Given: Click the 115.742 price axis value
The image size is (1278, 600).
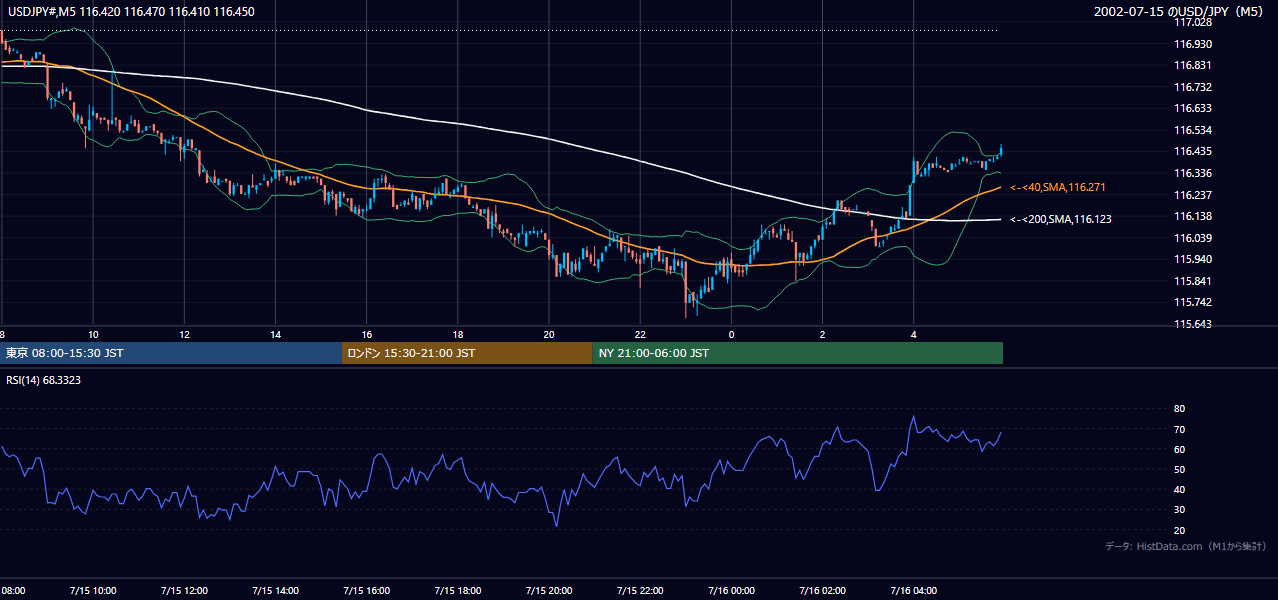Looking at the screenshot, I should pos(1194,302).
